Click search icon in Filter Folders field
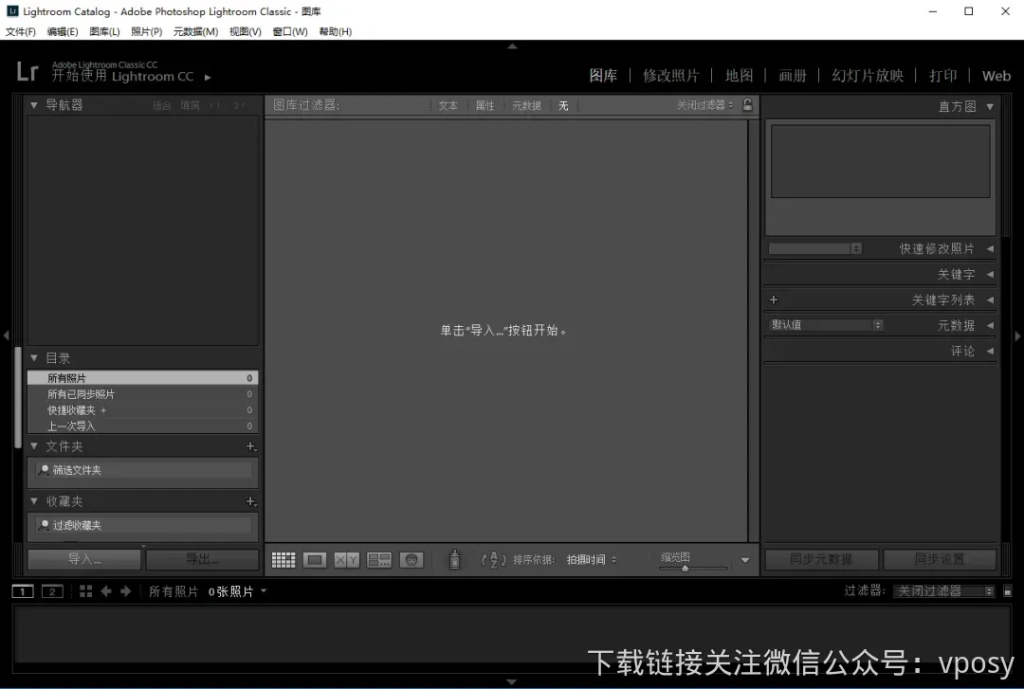The image size is (1024, 689). (44, 470)
